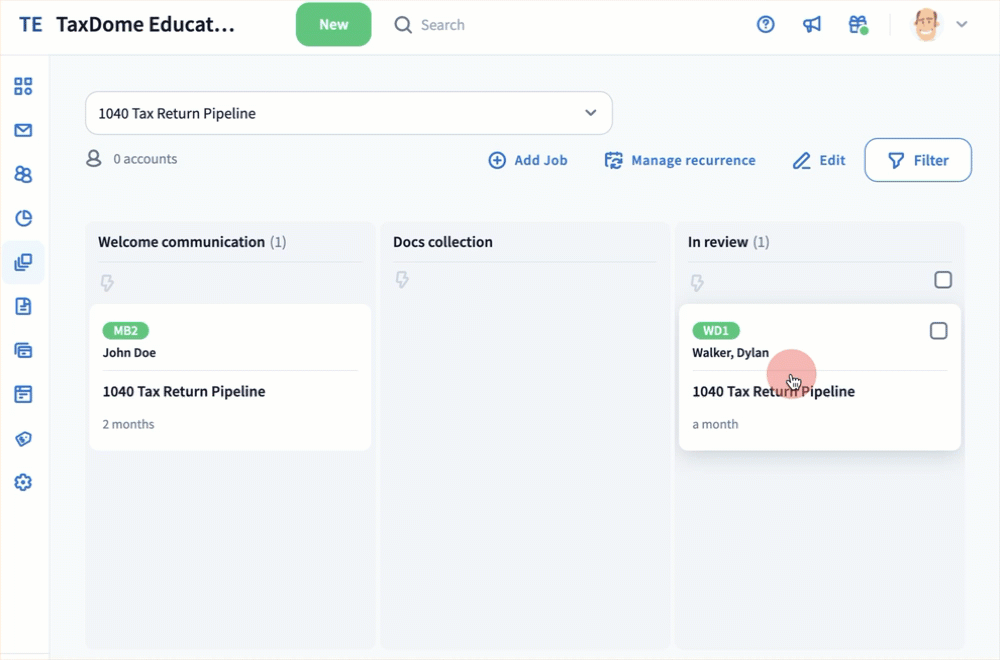Open the announcements megaphone icon
Screen dimensions: 1000x660
[x=812, y=25]
